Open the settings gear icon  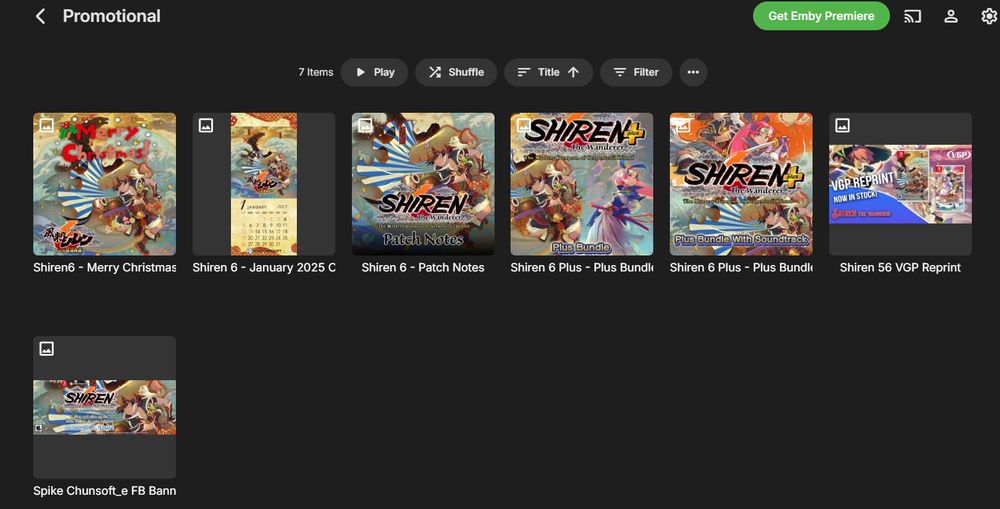(x=989, y=17)
